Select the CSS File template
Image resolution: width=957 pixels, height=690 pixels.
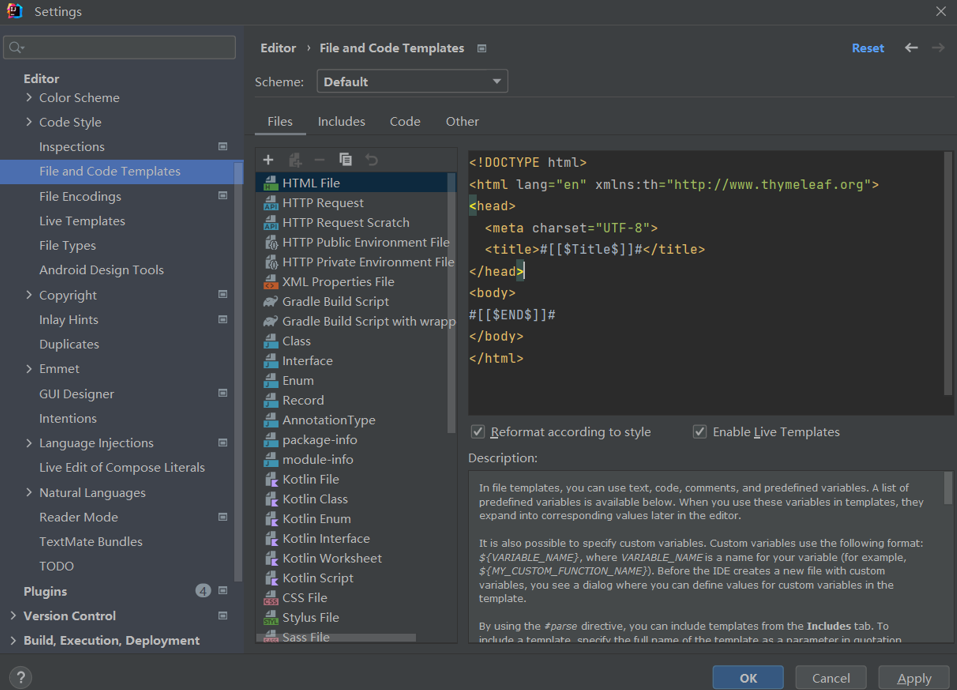coord(304,598)
